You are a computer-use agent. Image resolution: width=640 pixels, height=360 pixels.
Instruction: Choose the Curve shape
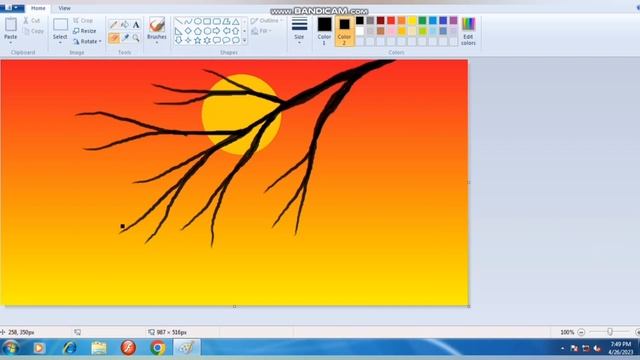(188, 21)
